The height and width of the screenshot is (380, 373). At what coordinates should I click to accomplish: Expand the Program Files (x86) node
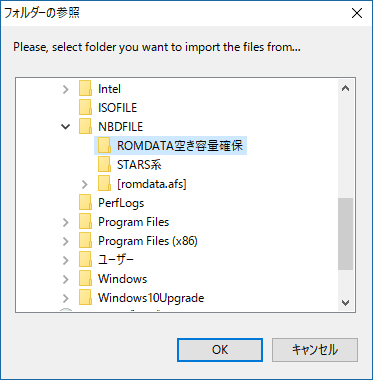coord(66,241)
